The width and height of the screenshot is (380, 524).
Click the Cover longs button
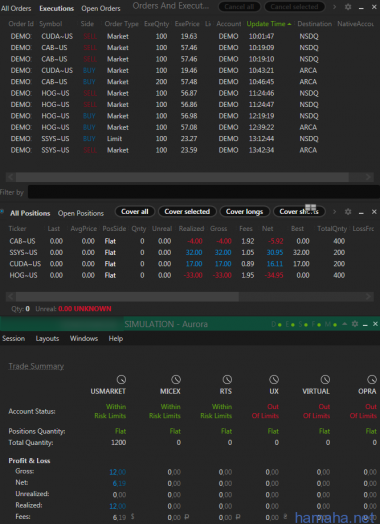pos(244,212)
